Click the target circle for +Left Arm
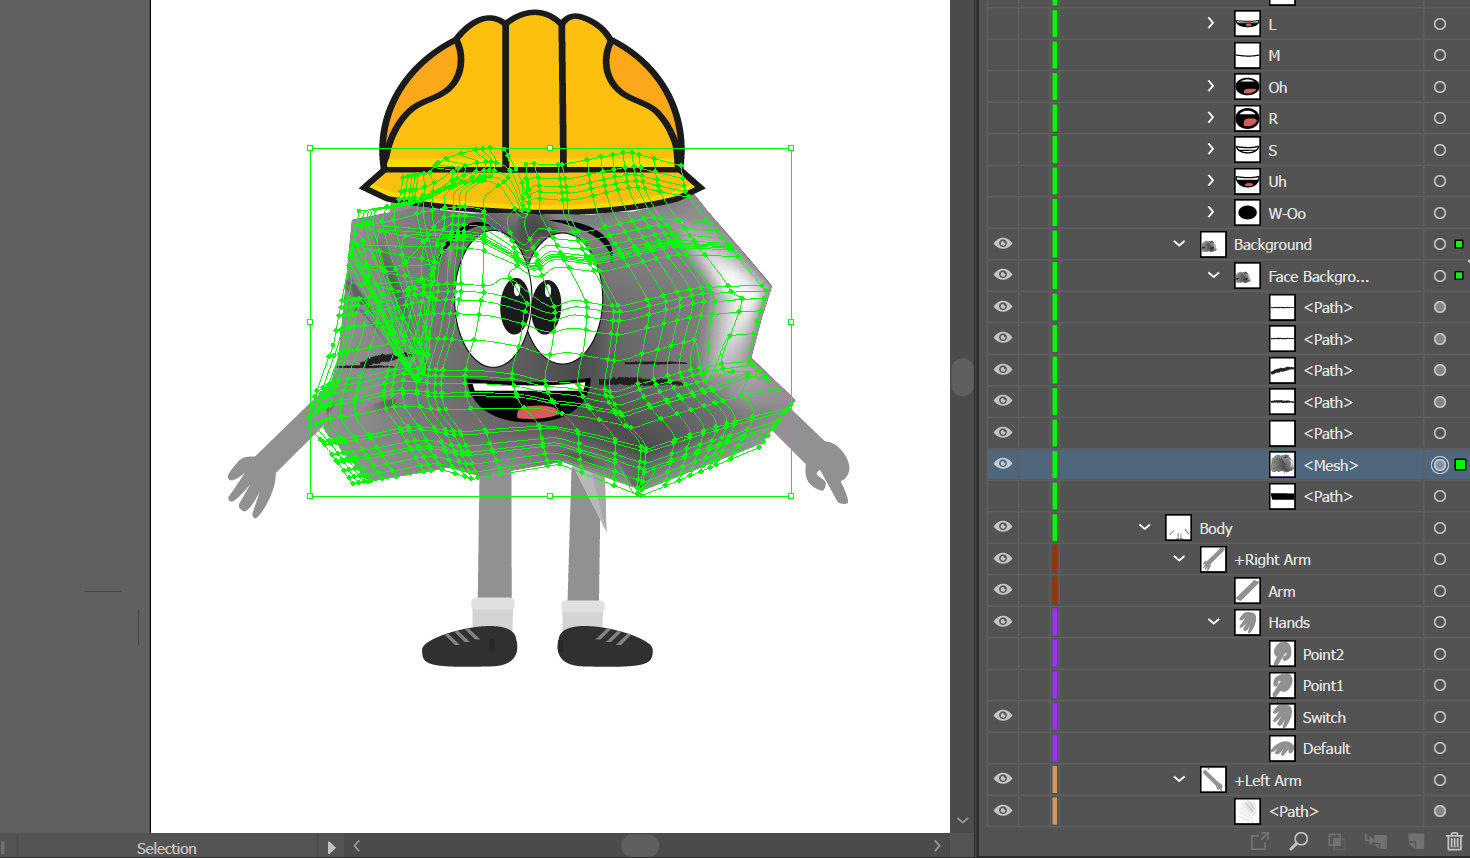Screen dimensions: 1470x858 1440,780
